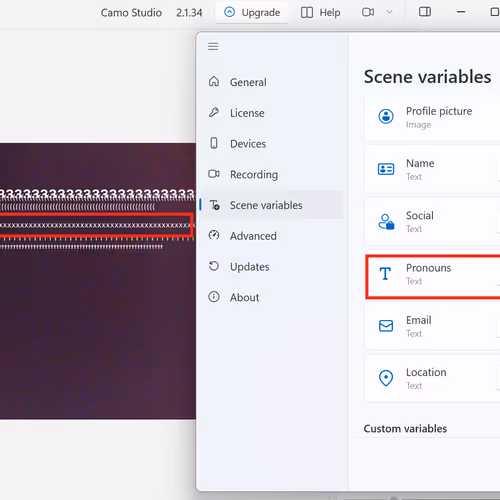
Task: Select the Social variable row
Action: tap(432, 222)
